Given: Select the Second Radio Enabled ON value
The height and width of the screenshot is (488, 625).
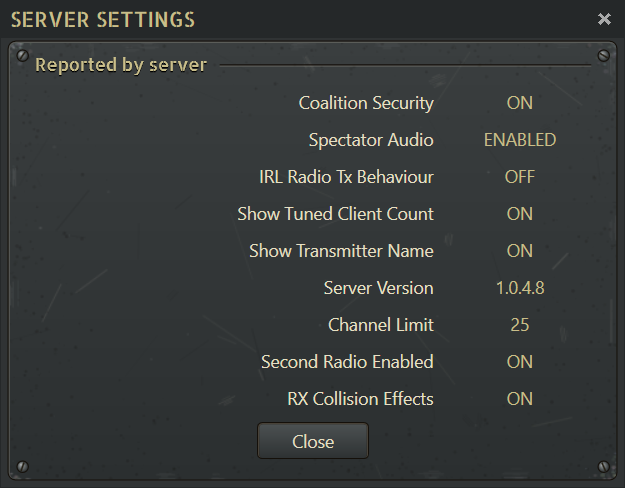Looking at the screenshot, I should 519,362.
